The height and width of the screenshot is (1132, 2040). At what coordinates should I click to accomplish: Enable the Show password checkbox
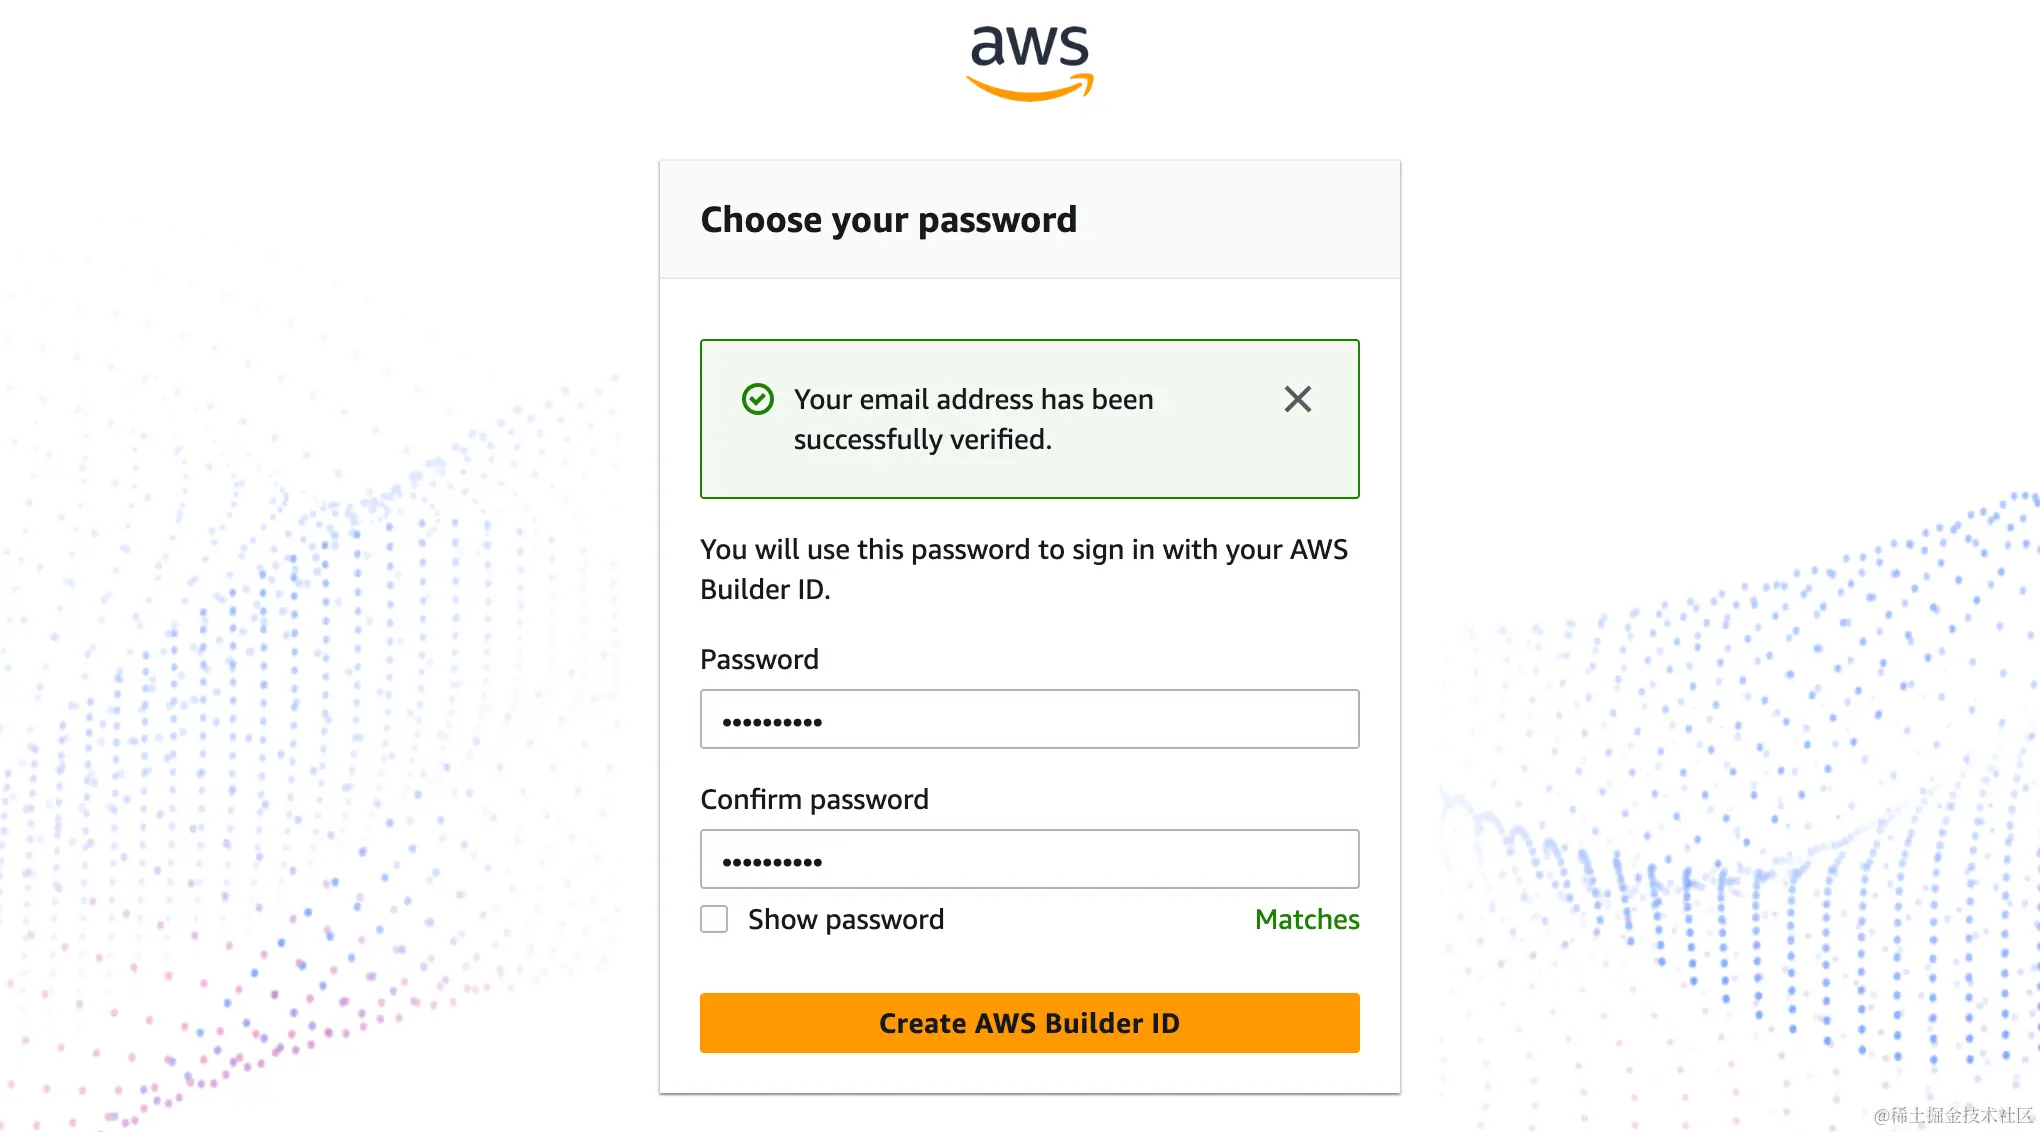click(x=714, y=919)
